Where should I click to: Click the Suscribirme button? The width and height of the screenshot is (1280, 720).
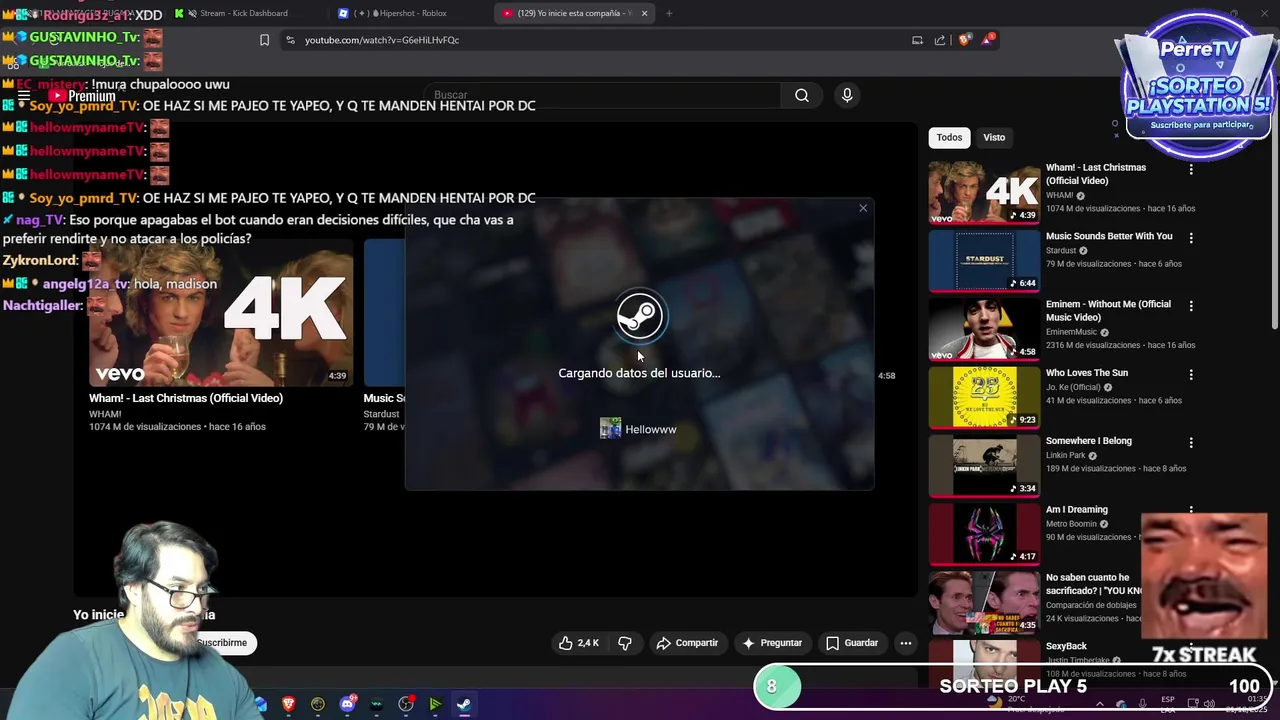coord(222,643)
